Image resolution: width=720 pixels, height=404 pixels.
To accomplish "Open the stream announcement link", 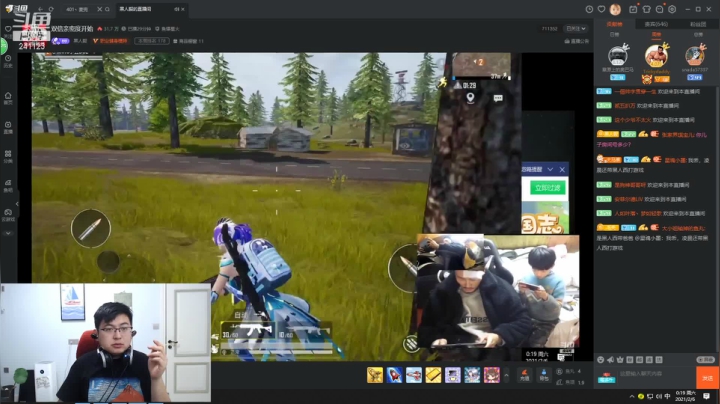I will (577, 41).
